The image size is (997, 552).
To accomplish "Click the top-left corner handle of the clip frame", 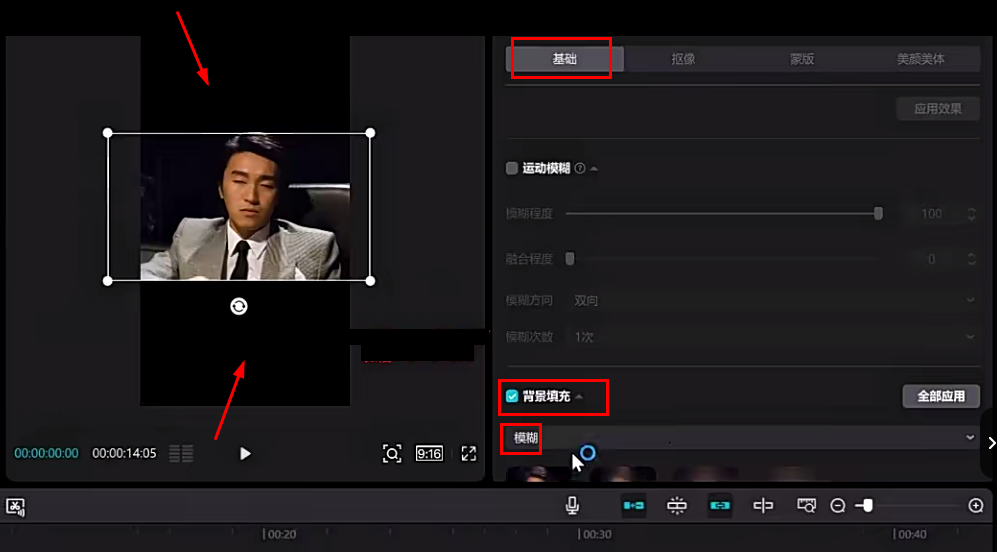I will click(107, 133).
